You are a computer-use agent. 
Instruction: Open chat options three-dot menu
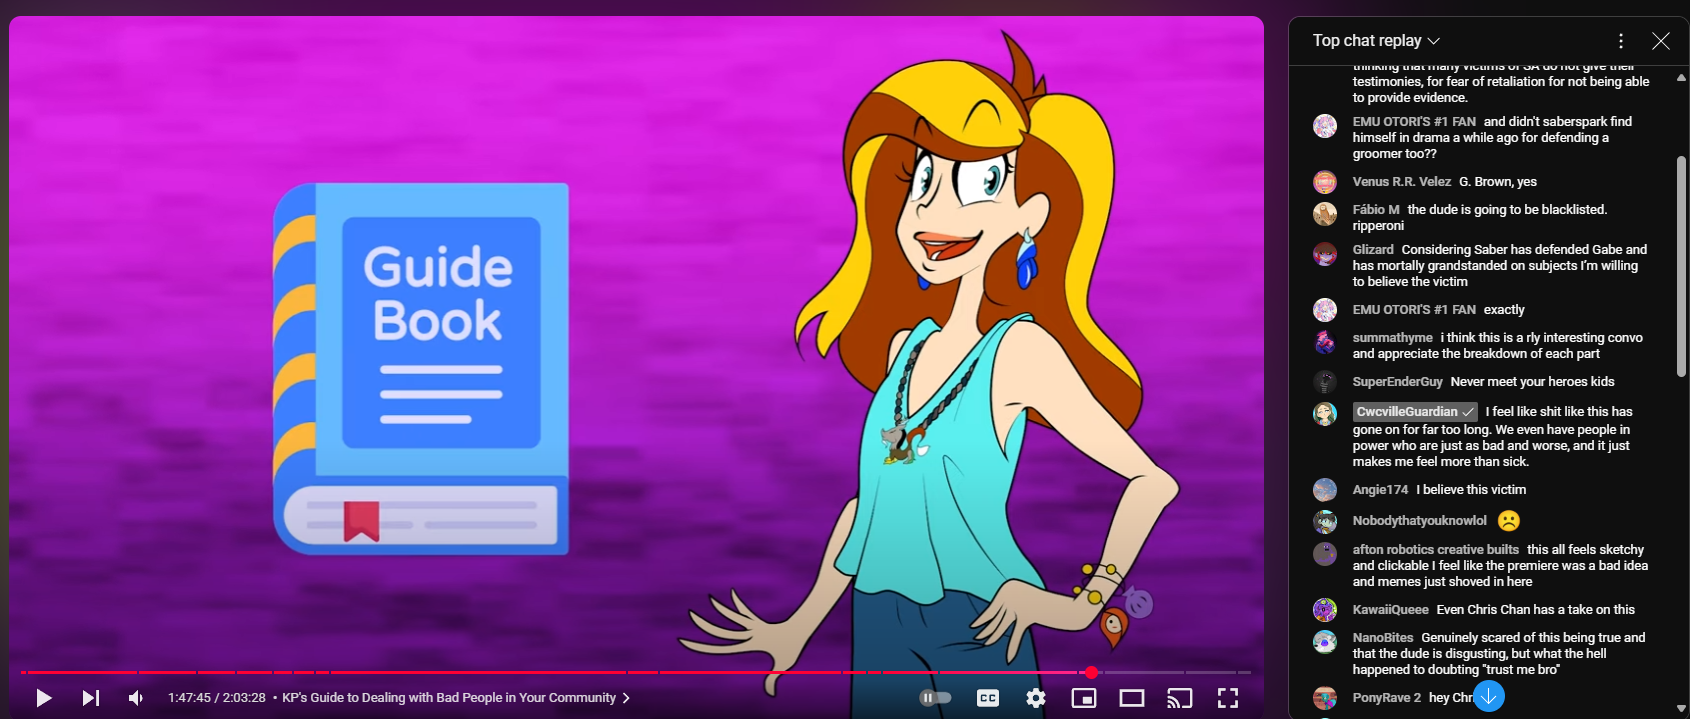pyautogui.click(x=1621, y=41)
